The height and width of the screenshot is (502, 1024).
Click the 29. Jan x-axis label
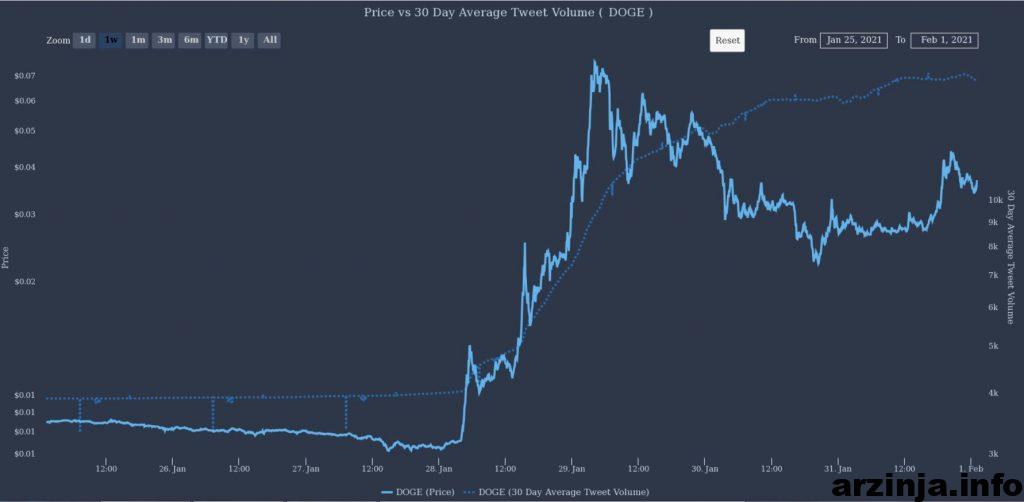[572, 469]
